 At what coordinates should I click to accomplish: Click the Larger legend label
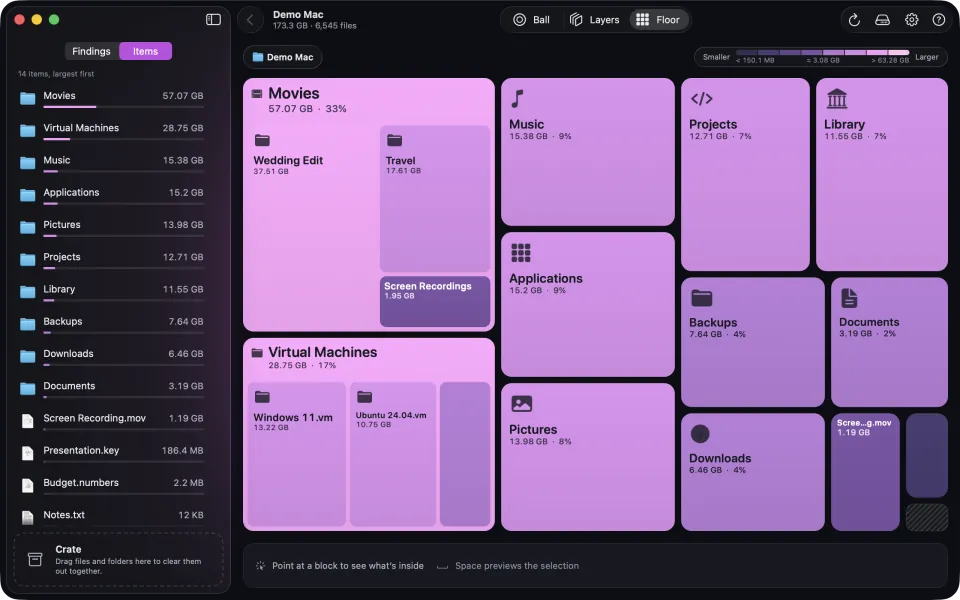(926, 57)
